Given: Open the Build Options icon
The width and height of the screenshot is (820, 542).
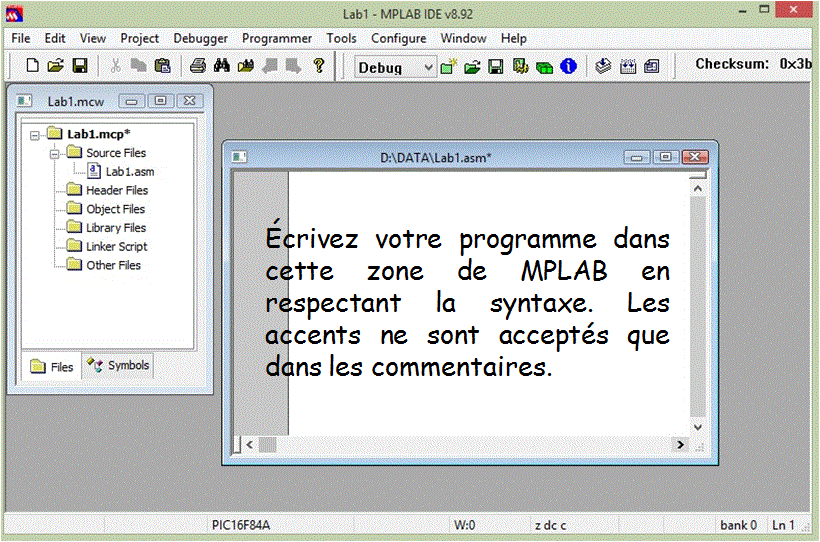Looking at the screenshot, I should (x=520, y=66).
